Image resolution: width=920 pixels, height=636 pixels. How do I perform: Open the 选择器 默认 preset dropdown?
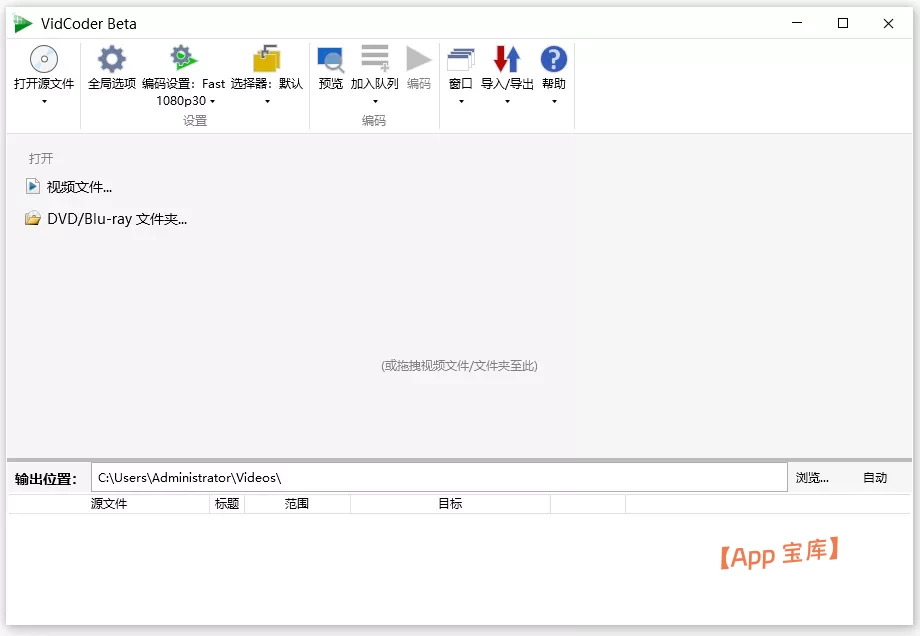(x=266, y=100)
